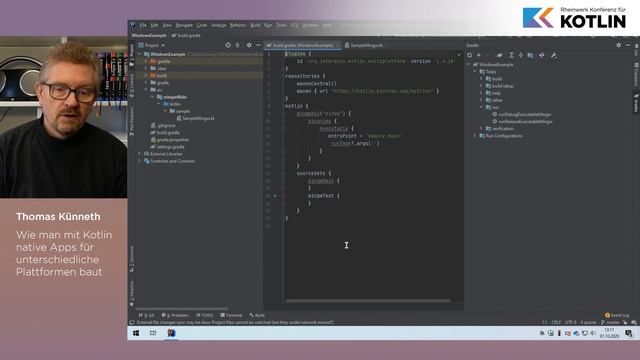Open Gradle build tool settings wrench

click(554, 55)
